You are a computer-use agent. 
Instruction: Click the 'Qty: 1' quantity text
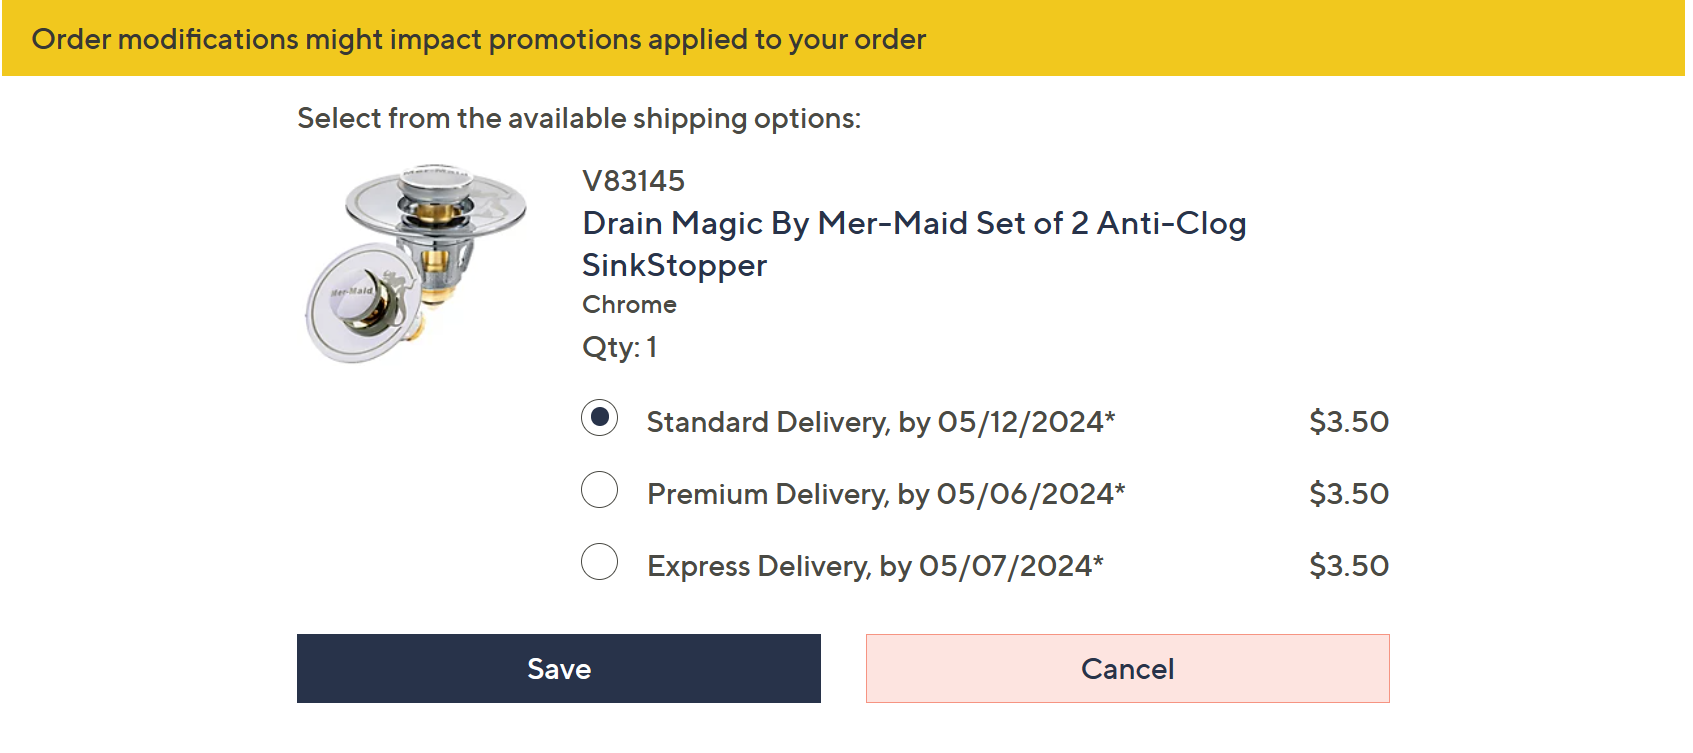(x=619, y=347)
